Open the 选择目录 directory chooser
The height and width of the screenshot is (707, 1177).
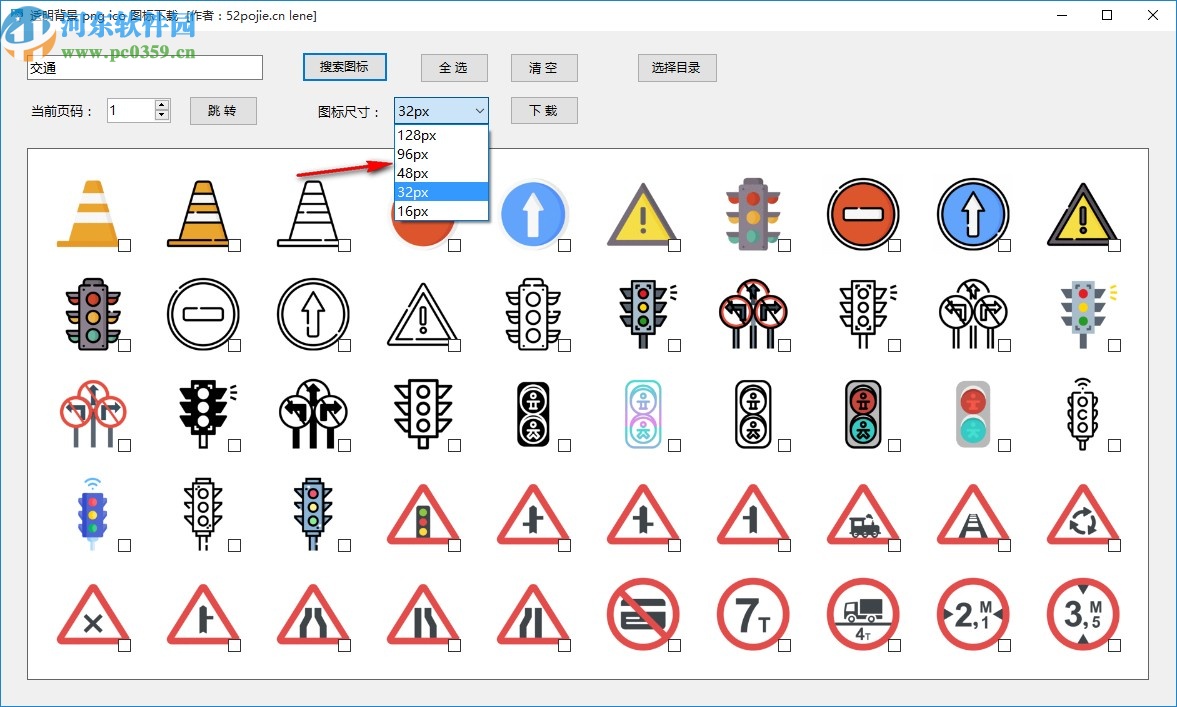pyautogui.click(x=677, y=68)
